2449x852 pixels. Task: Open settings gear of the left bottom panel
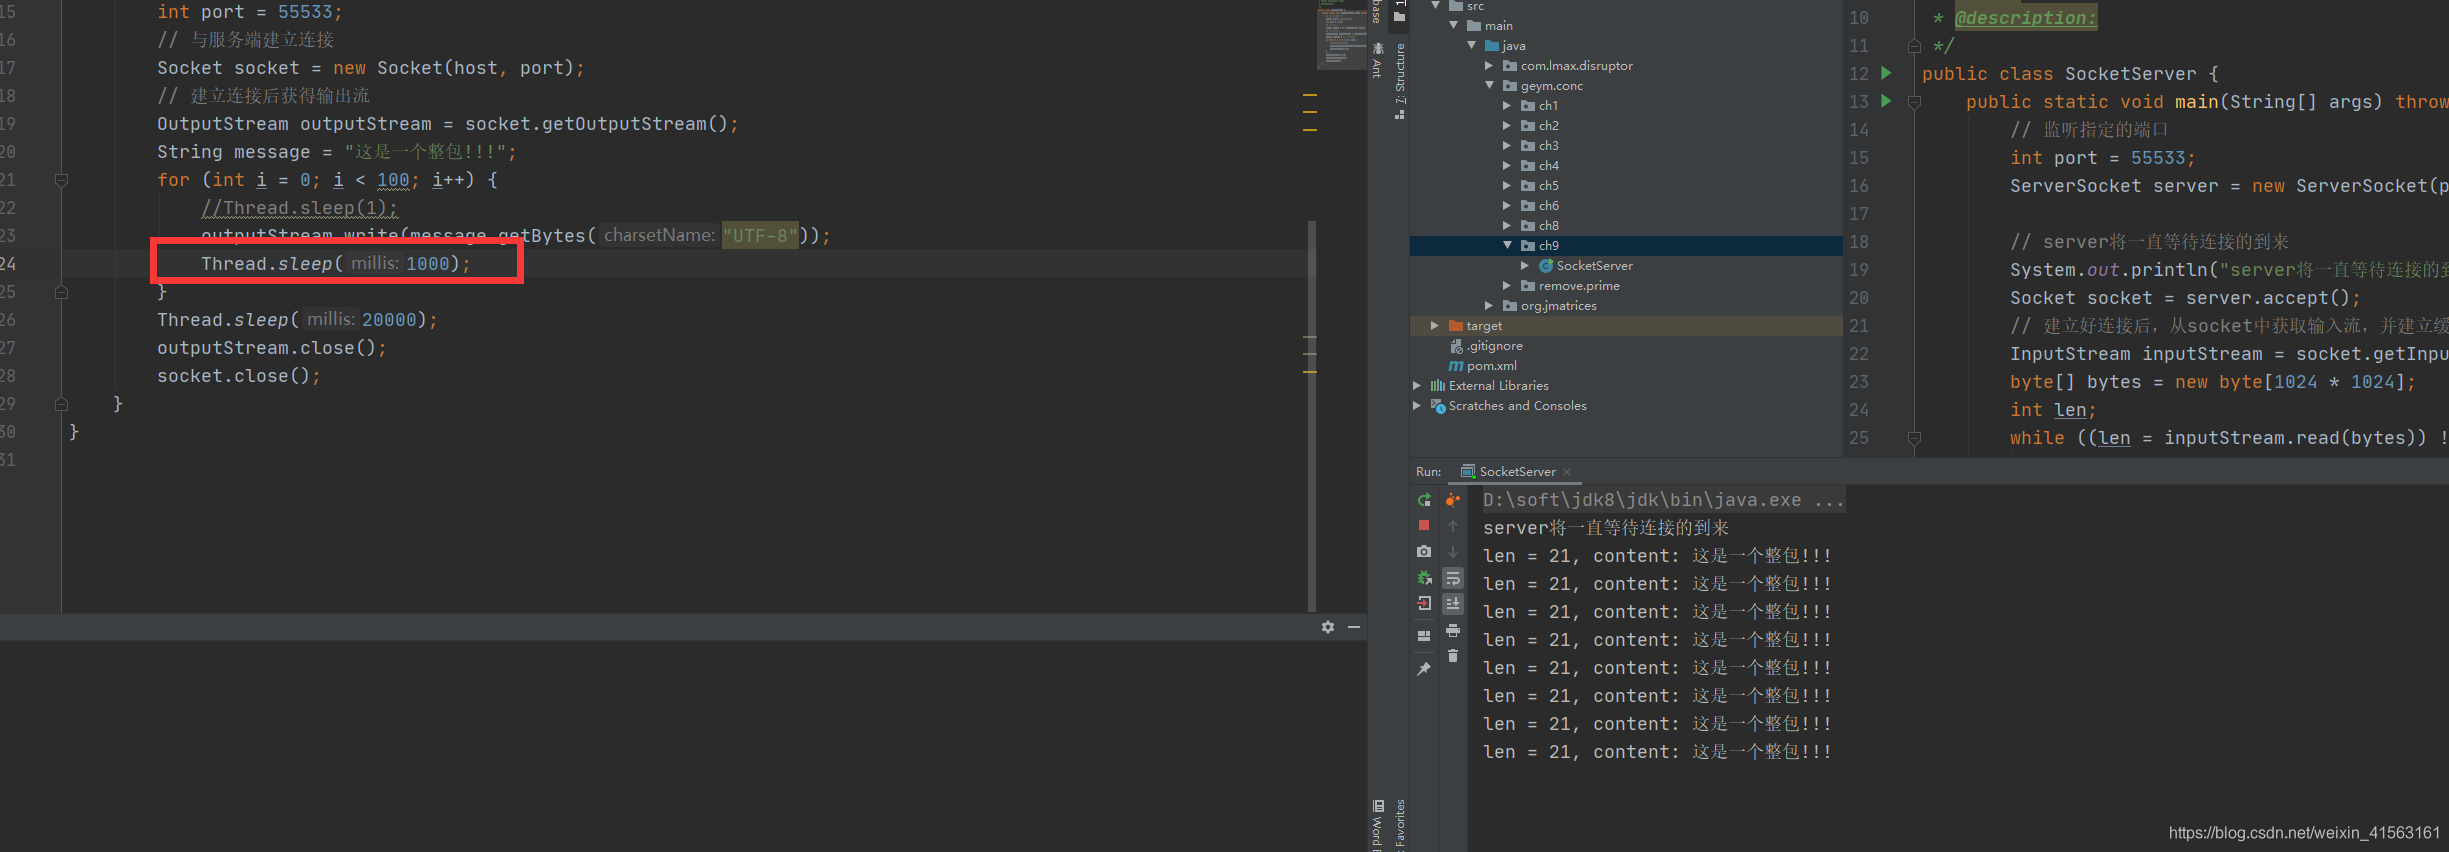tap(1328, 627)
